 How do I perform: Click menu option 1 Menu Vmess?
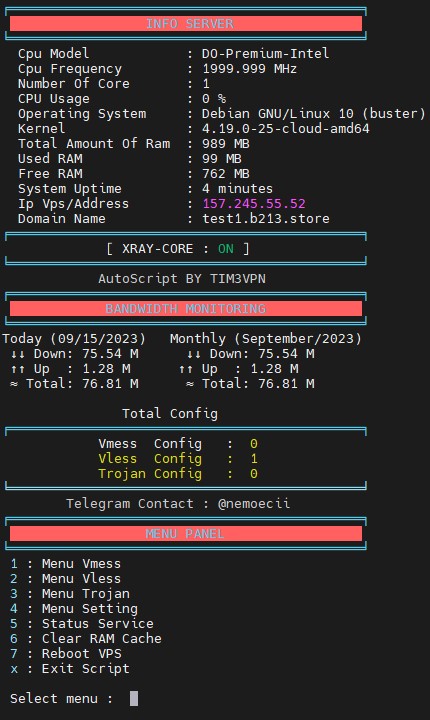pyautogui.click(x=66, y=564)
